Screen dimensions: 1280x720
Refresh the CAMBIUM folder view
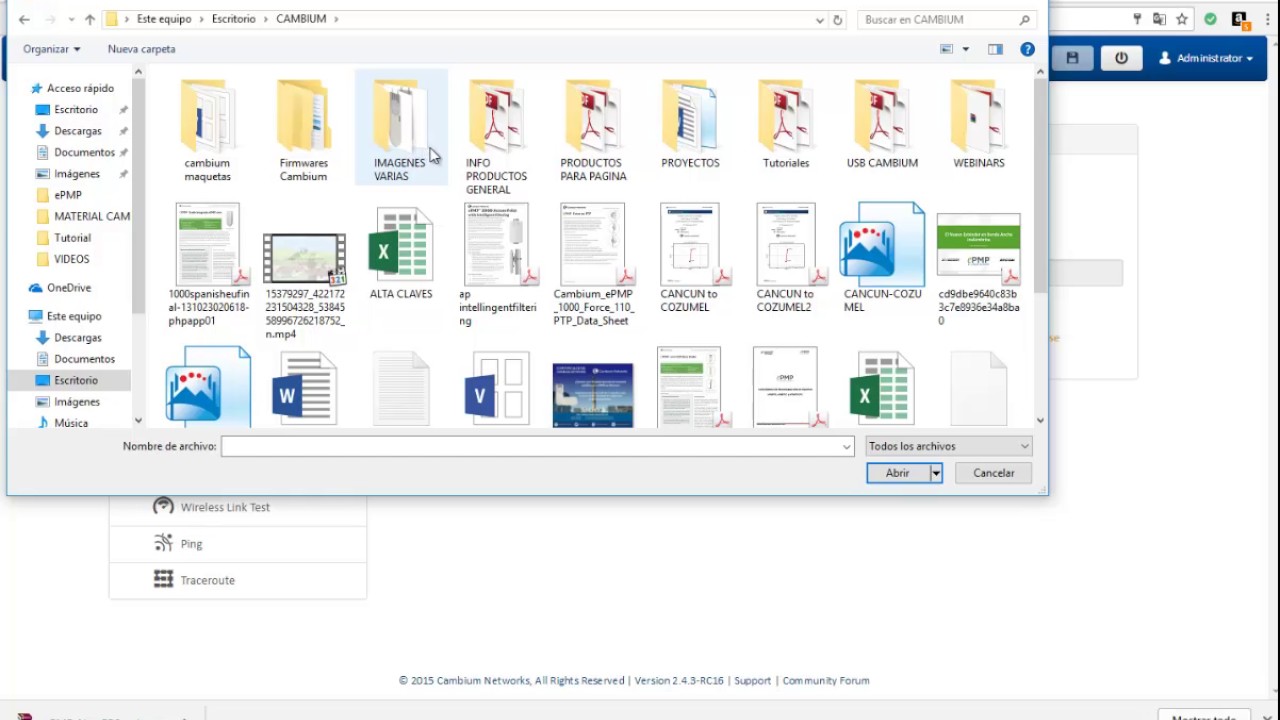point(838,20)
